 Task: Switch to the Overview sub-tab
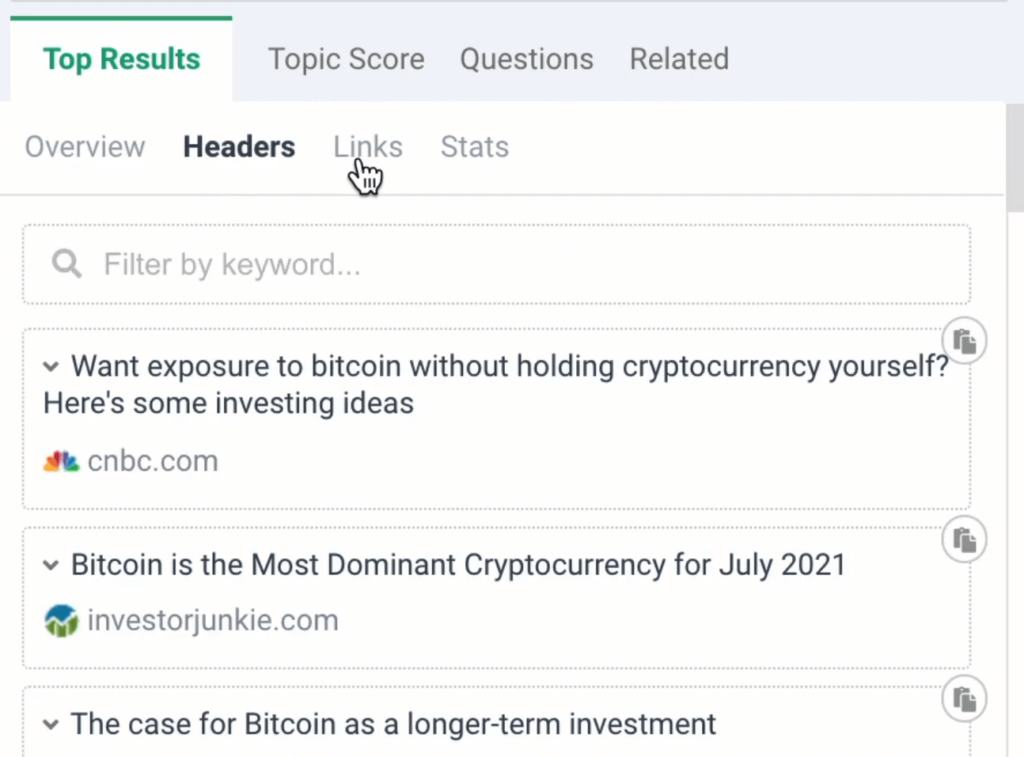coord(85,147)
